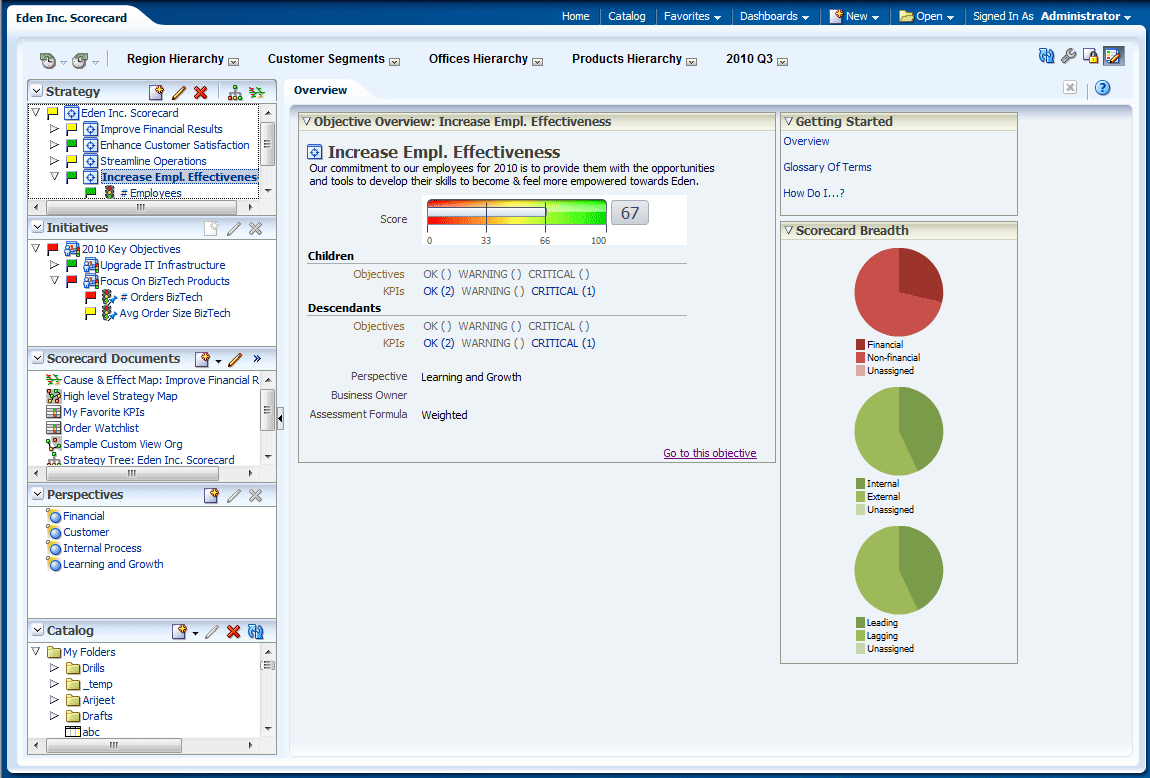Click the lock permissions icon in toolbar
This screenshot has width=1150, height=778.
click(1091, 57)
